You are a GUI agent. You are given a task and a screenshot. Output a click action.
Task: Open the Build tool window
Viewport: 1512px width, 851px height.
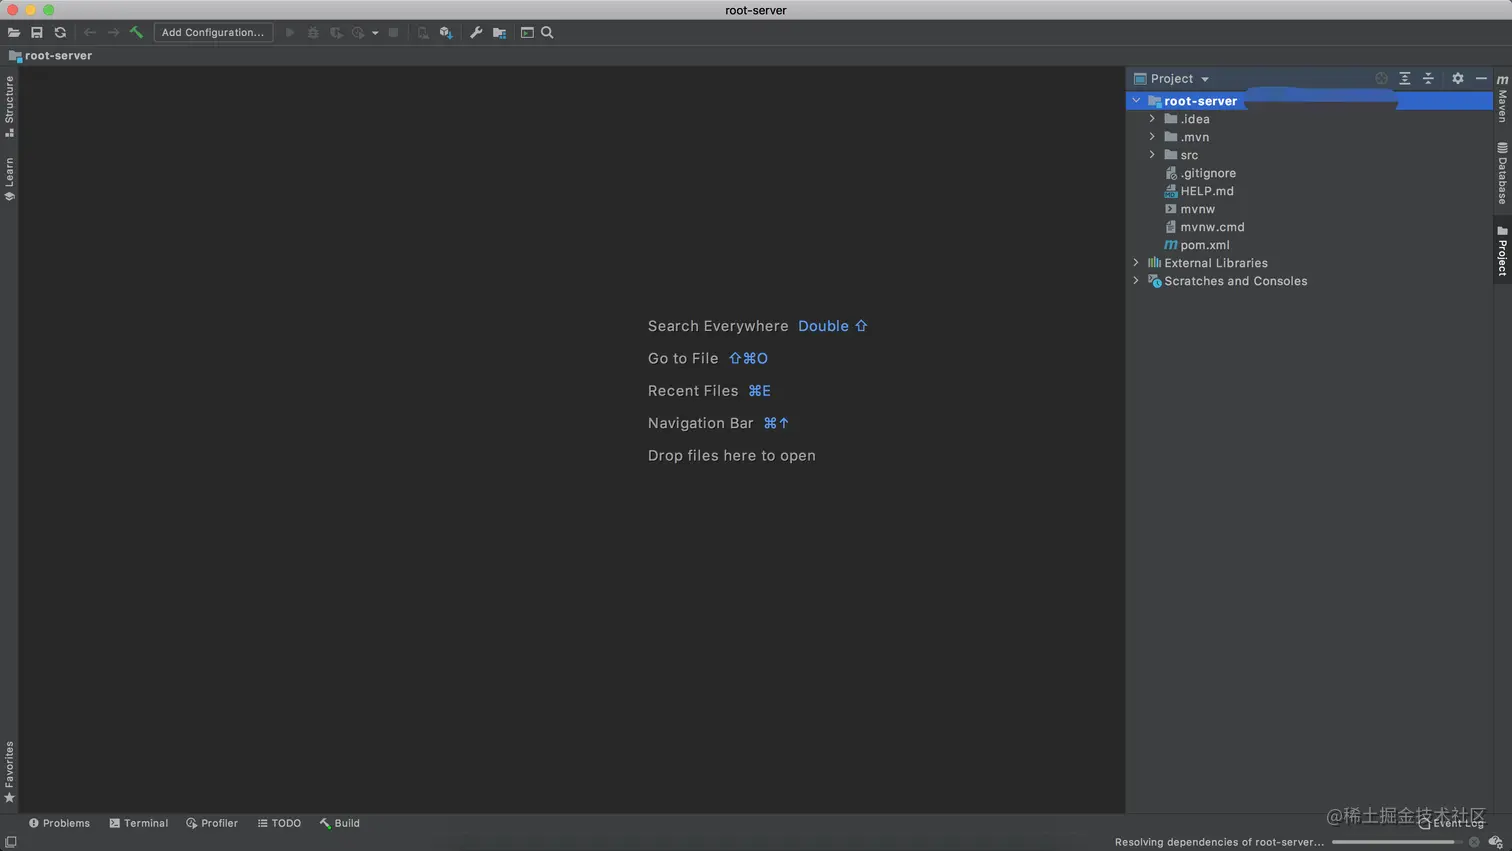tap(340, 823)
